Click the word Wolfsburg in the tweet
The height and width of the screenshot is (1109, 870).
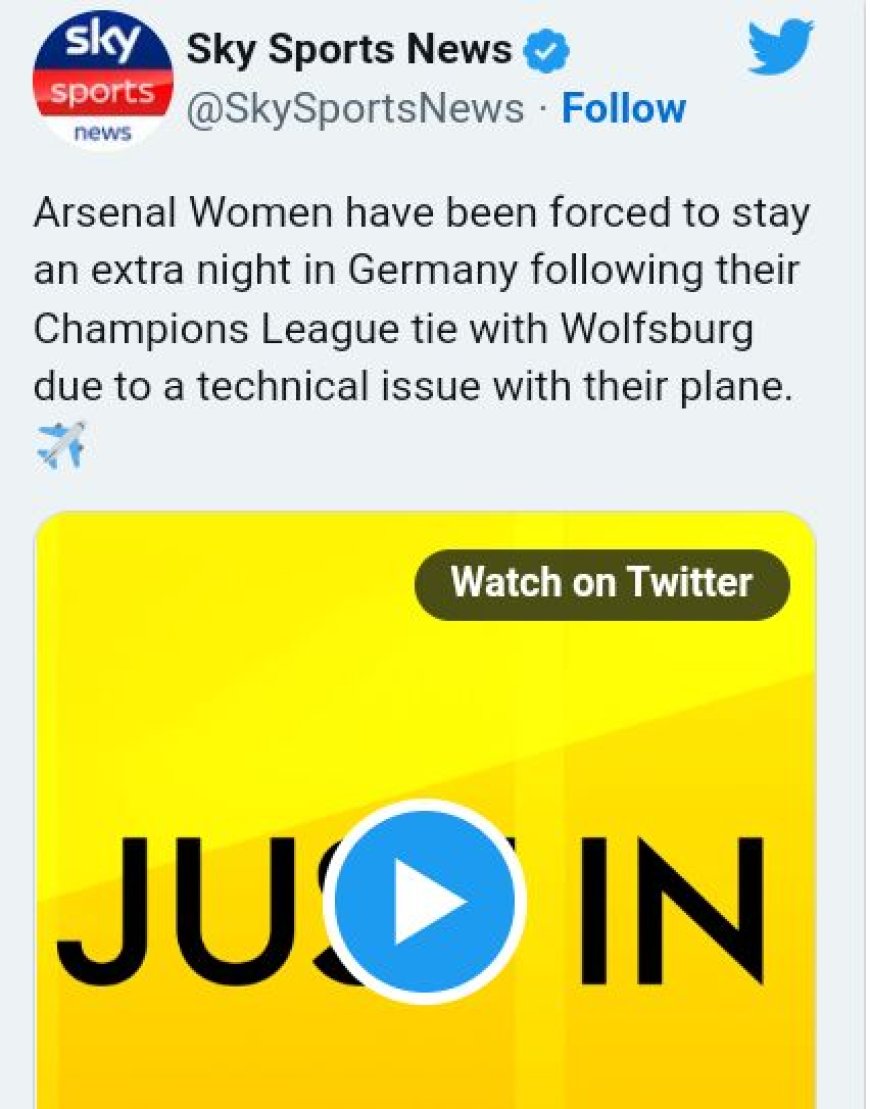(x=657, y=328)
